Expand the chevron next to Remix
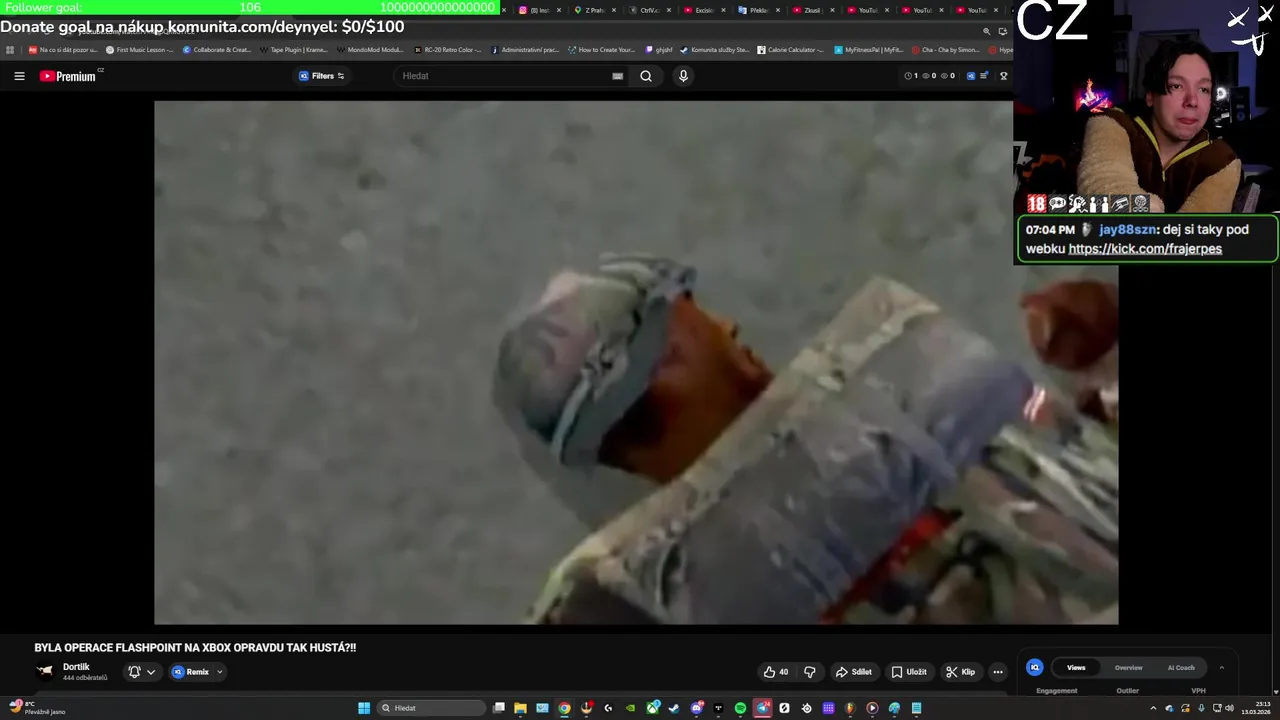The image size is (1280, 720). click(x=219, y=672)
